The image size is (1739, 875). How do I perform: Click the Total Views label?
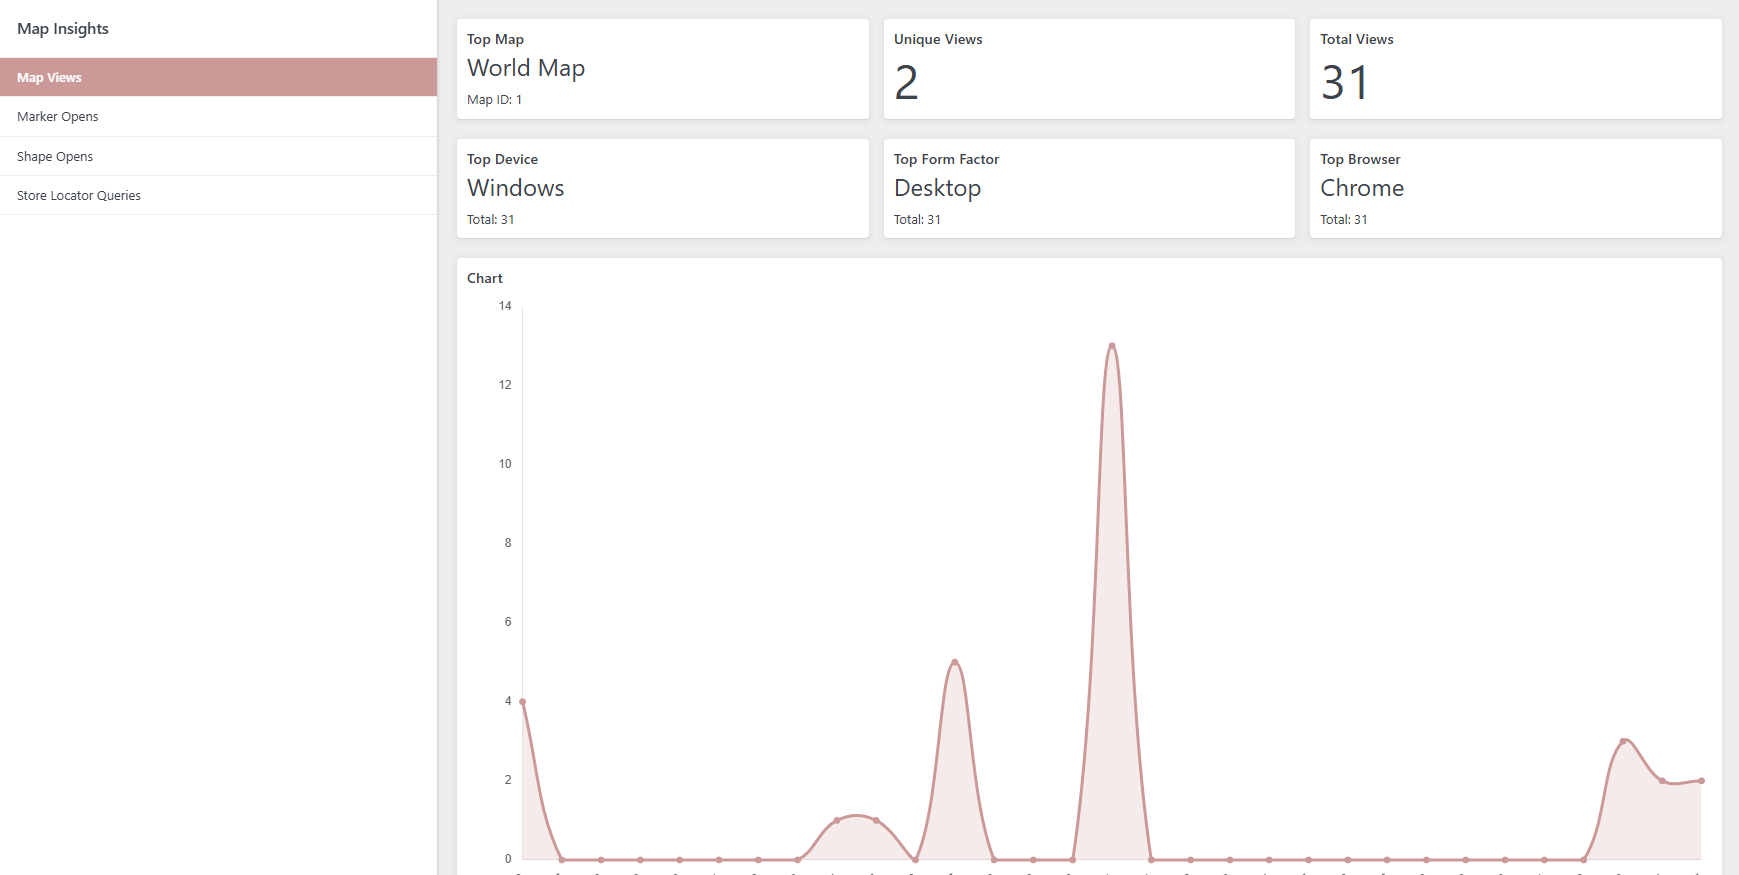click(x=1357, y=40)
